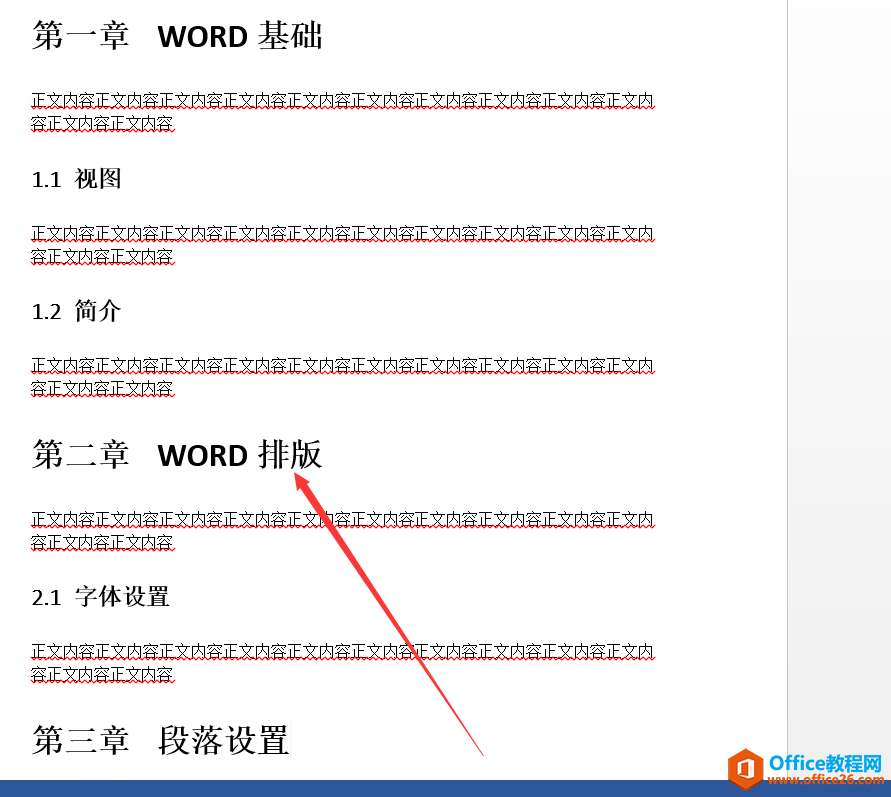
Task: Click the body text below heading 1.2 简介
Action: tap(340, 375)
